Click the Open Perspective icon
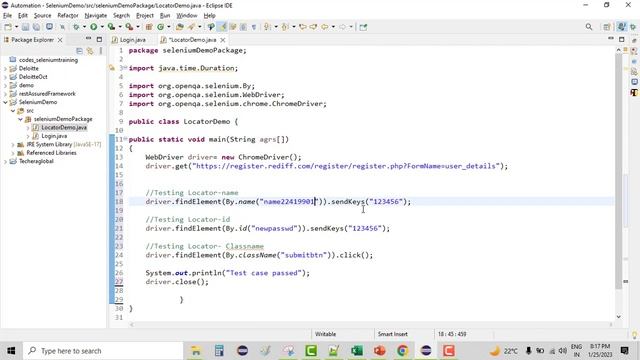Screen dimensions: 640x360 pos(607,27)
